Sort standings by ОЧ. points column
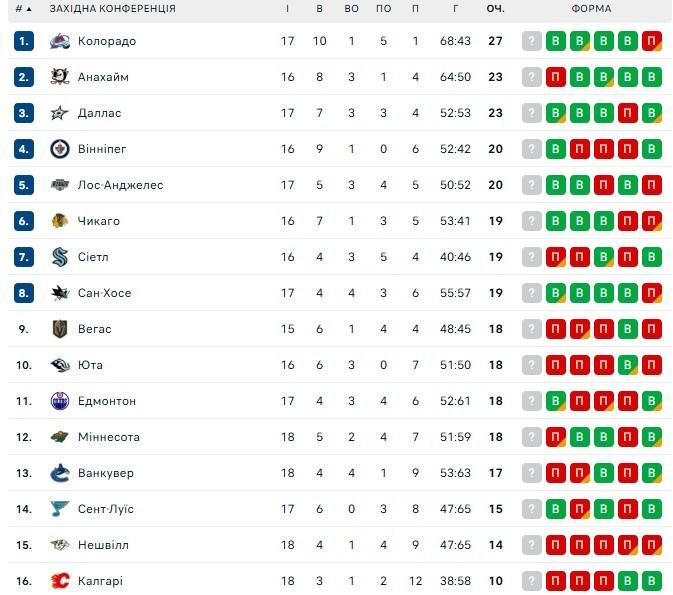The width and height of the screenshot is (673, 595). (495, 9)
